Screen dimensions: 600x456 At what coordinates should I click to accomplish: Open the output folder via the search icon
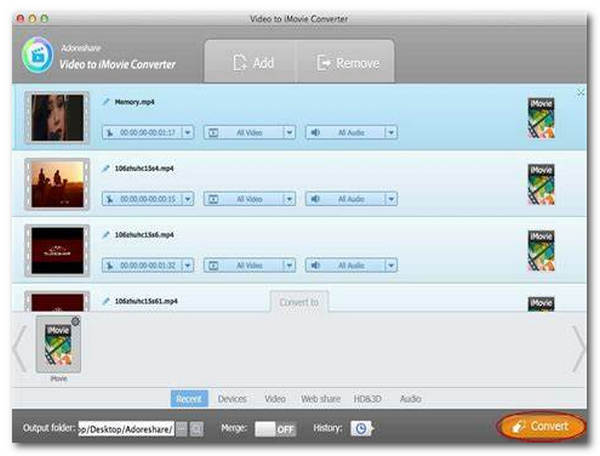tap(197, 429)
